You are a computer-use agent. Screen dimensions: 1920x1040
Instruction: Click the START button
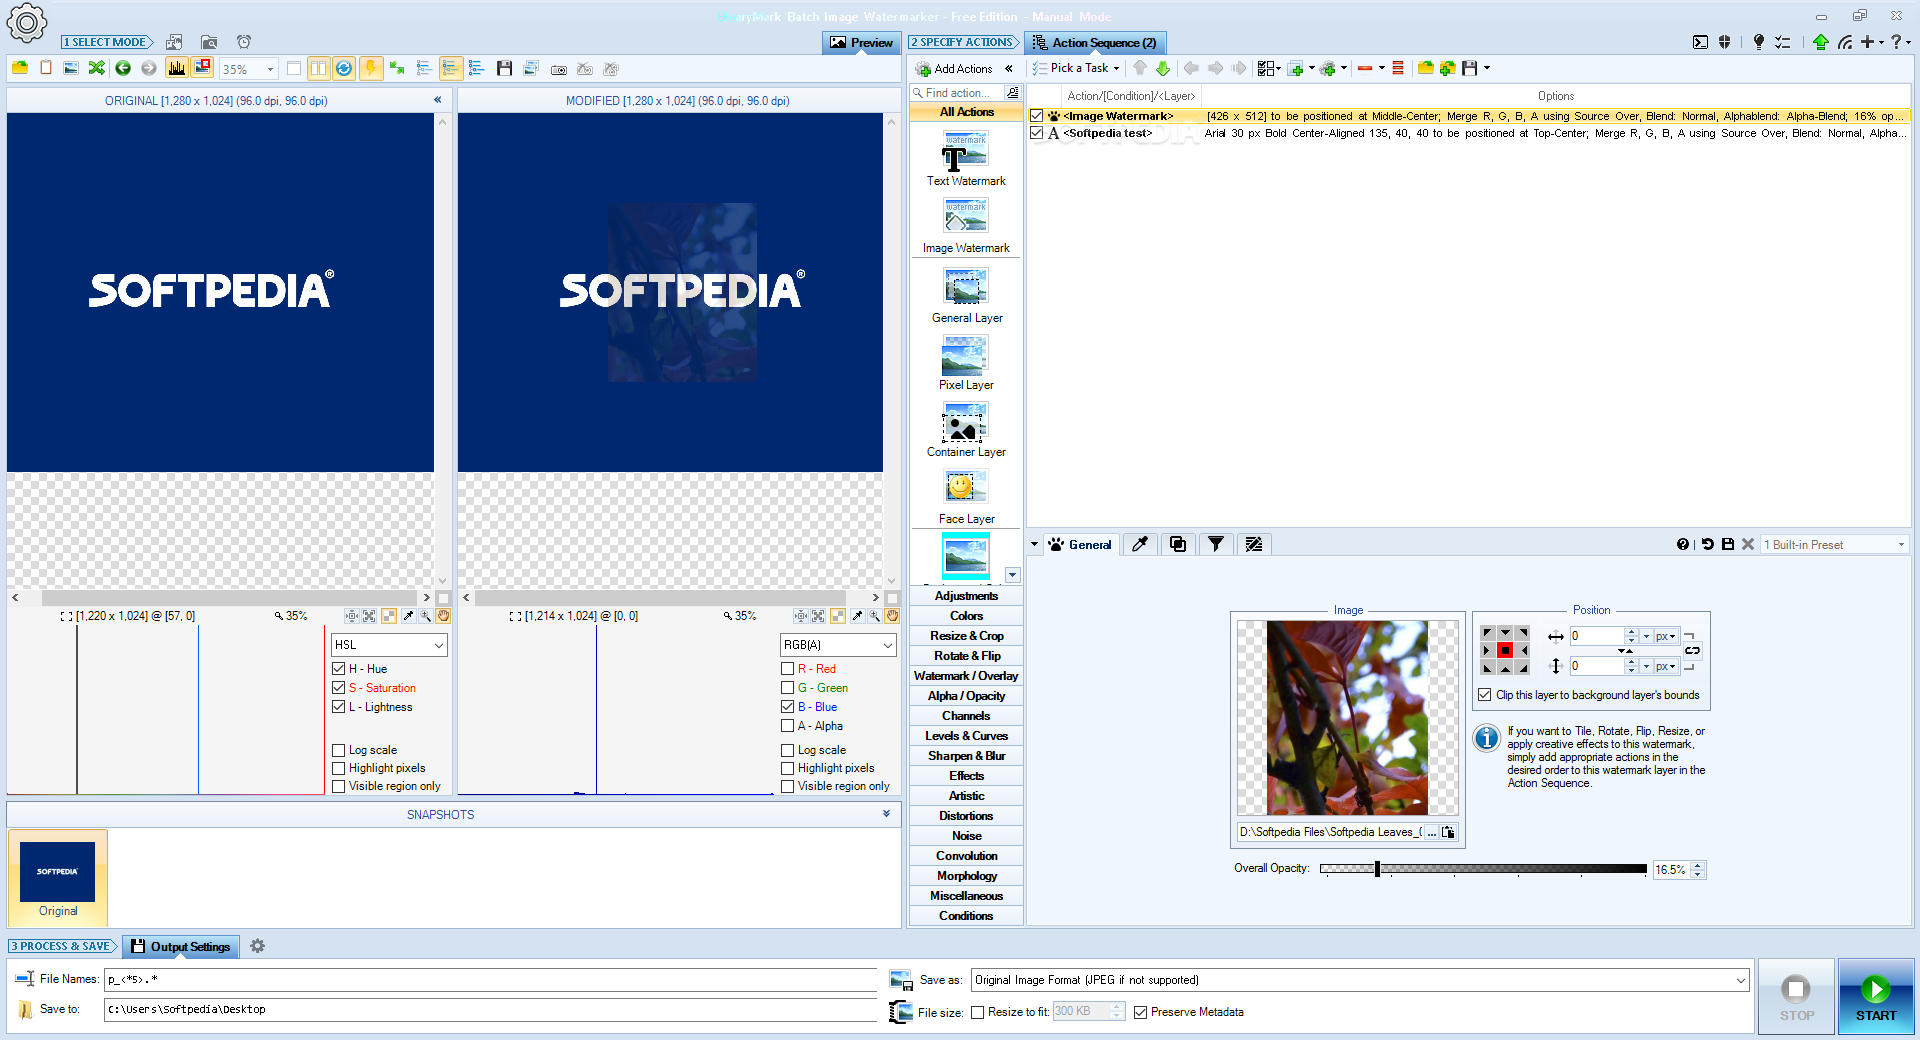[1876, 997]
